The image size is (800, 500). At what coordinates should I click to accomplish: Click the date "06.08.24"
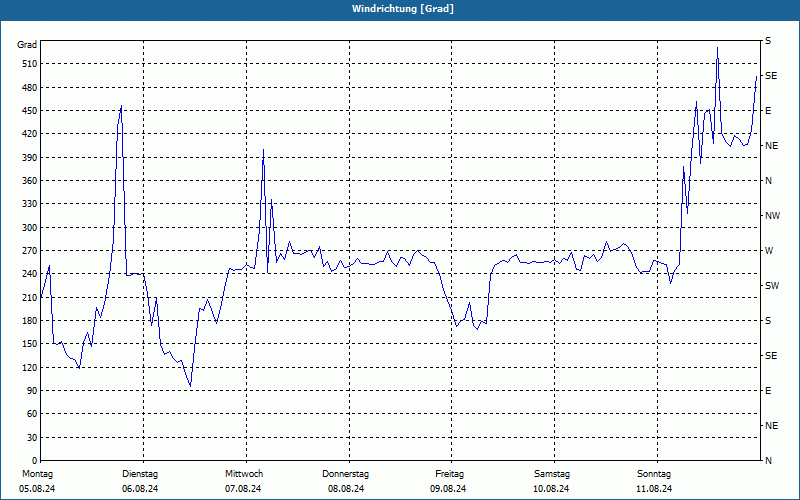tap(140, 489)
